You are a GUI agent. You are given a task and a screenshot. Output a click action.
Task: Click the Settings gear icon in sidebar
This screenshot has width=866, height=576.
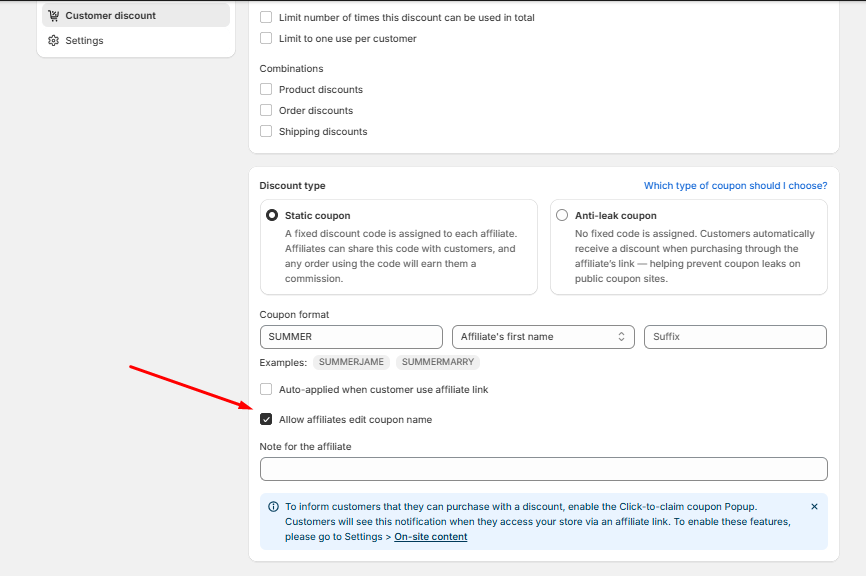tap(54, 41)
